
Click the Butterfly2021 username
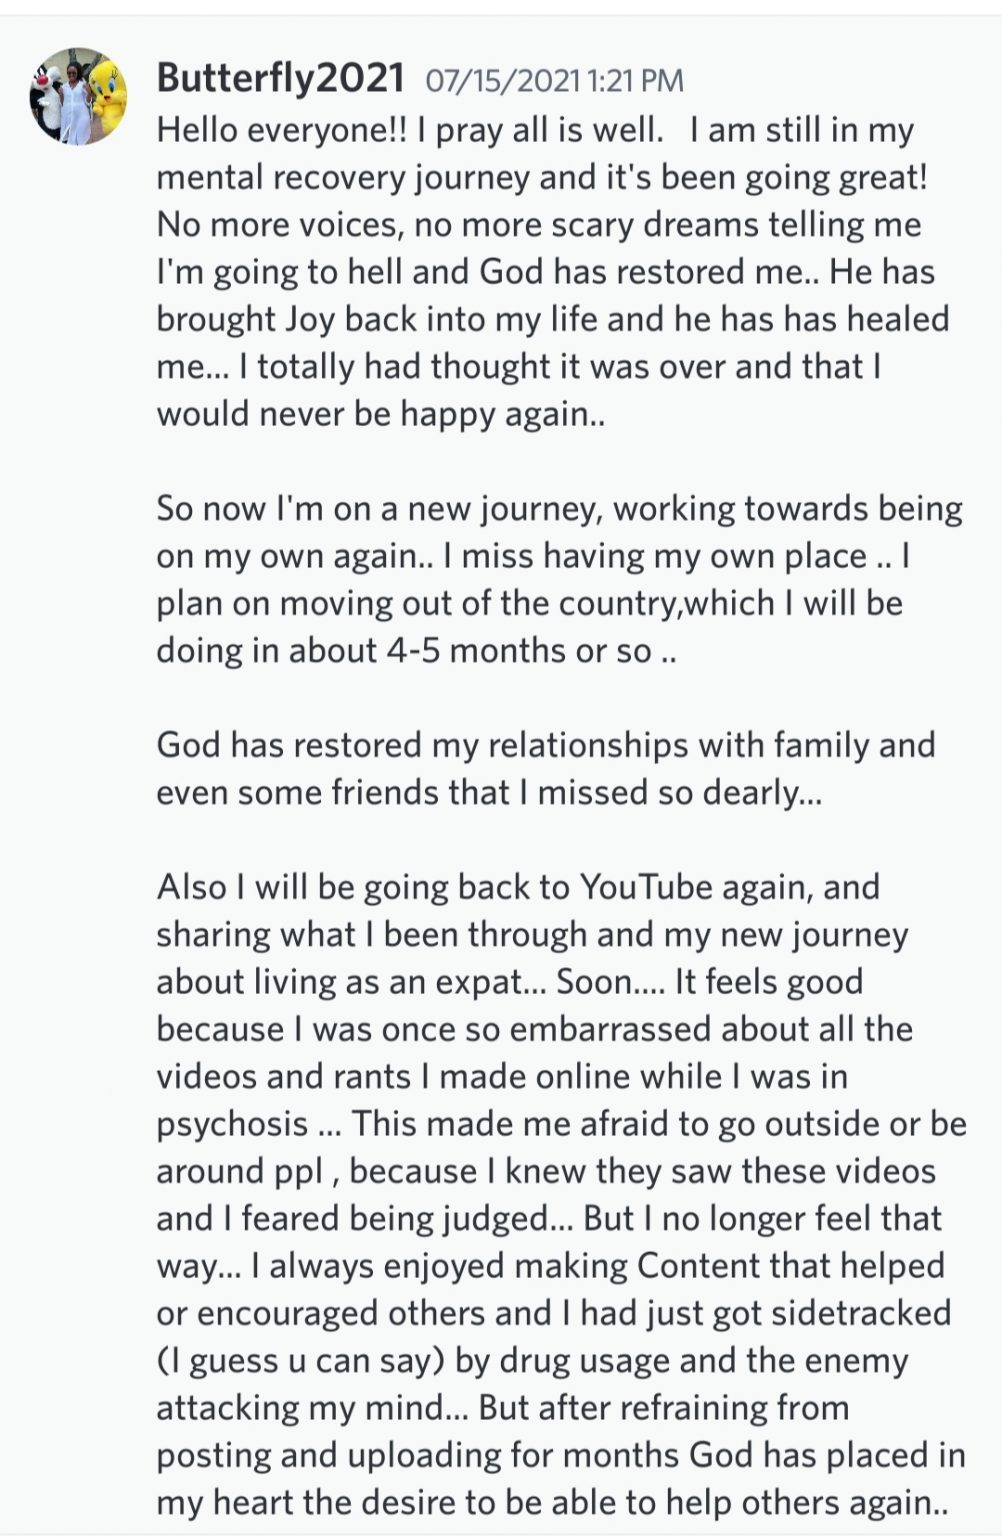[x=280, y=78]
